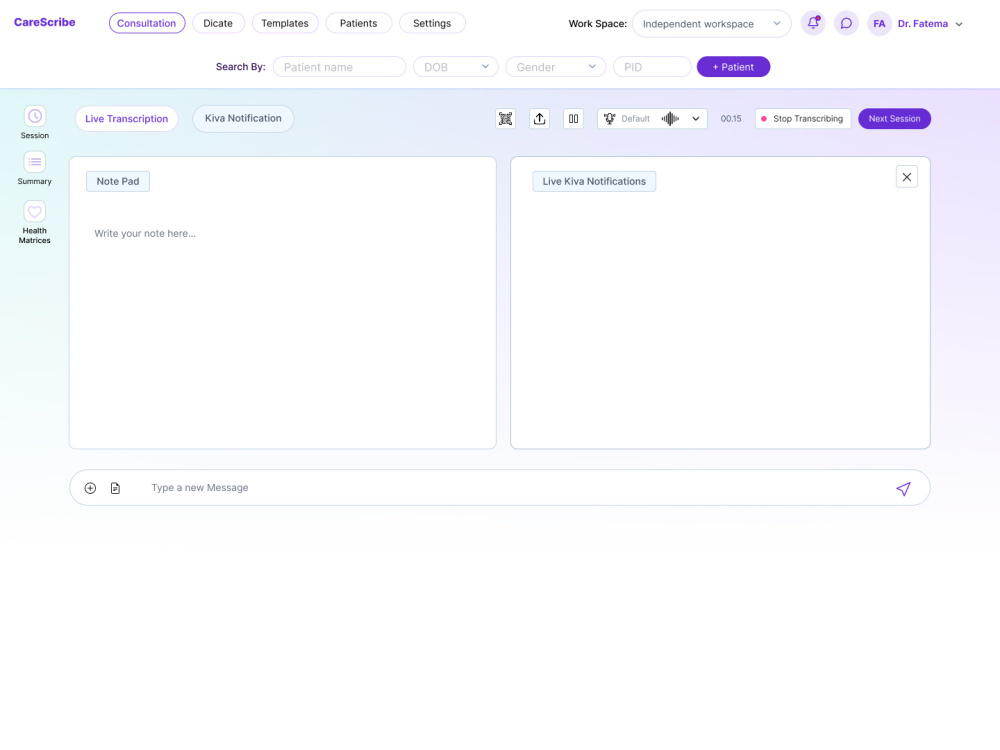1000x750 pixels.
Task: Click the Note Pad label button
Action: pyautogui.click(x=118, y=181)
